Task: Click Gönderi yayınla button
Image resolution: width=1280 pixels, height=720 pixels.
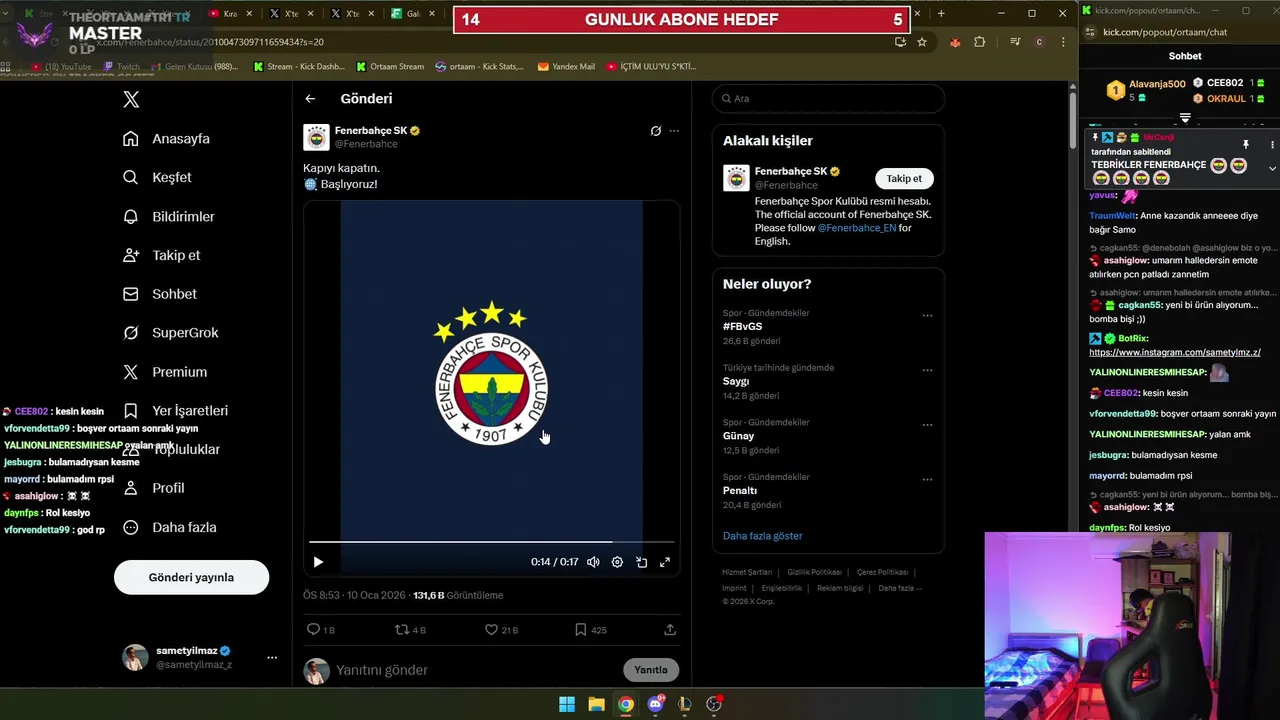Action: pos(191,577)
